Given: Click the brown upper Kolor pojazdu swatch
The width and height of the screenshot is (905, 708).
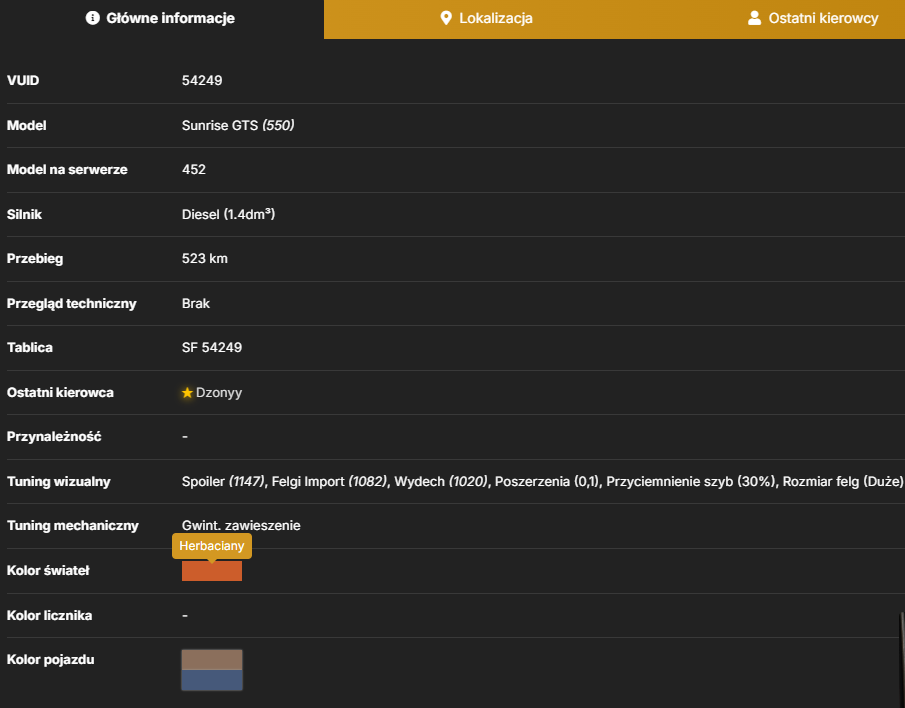Looking at the screenshot, I should 212,660.
